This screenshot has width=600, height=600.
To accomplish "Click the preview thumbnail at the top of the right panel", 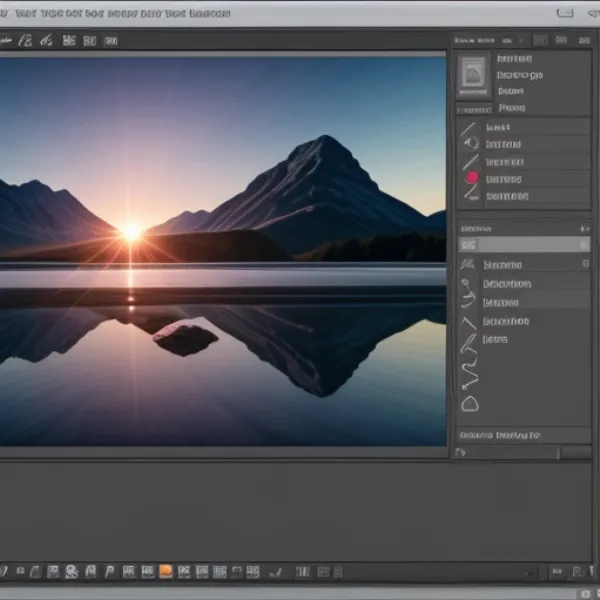I will coord(473,74).
